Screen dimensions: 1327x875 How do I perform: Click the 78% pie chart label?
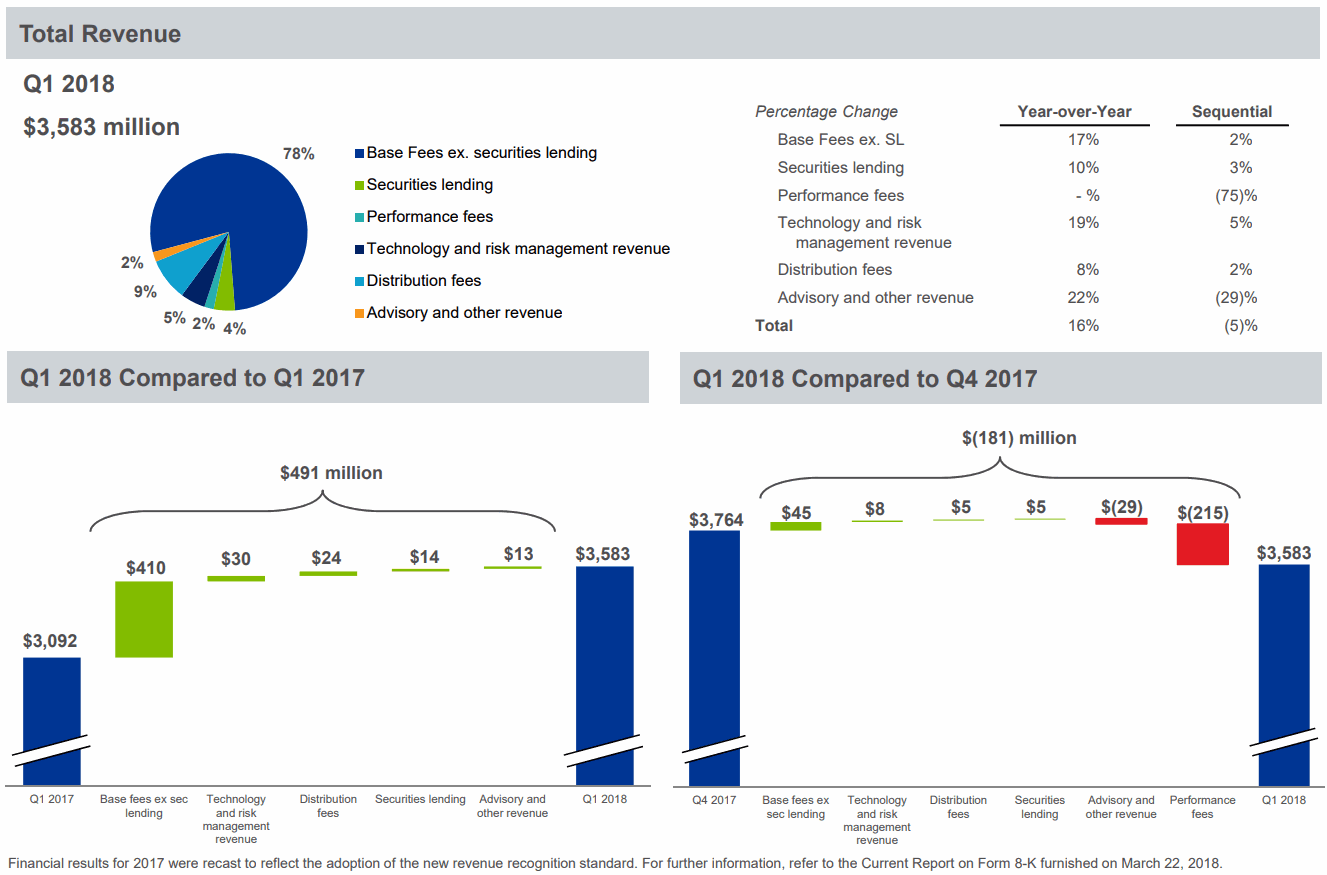299,154
